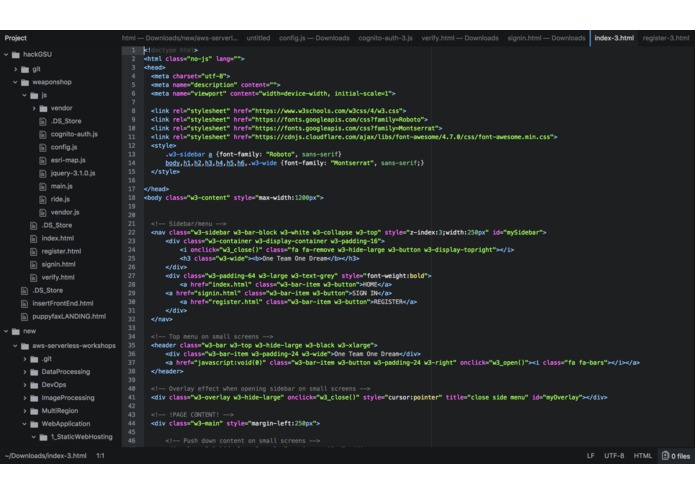The height and width of the screenshot is (494, 695).
Task: Collapse the weaponshop folder chevron
Action: (16, 82)
